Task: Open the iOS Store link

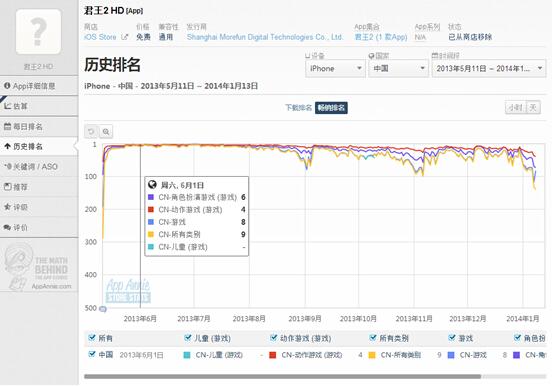Action: (x=100, y=37)
